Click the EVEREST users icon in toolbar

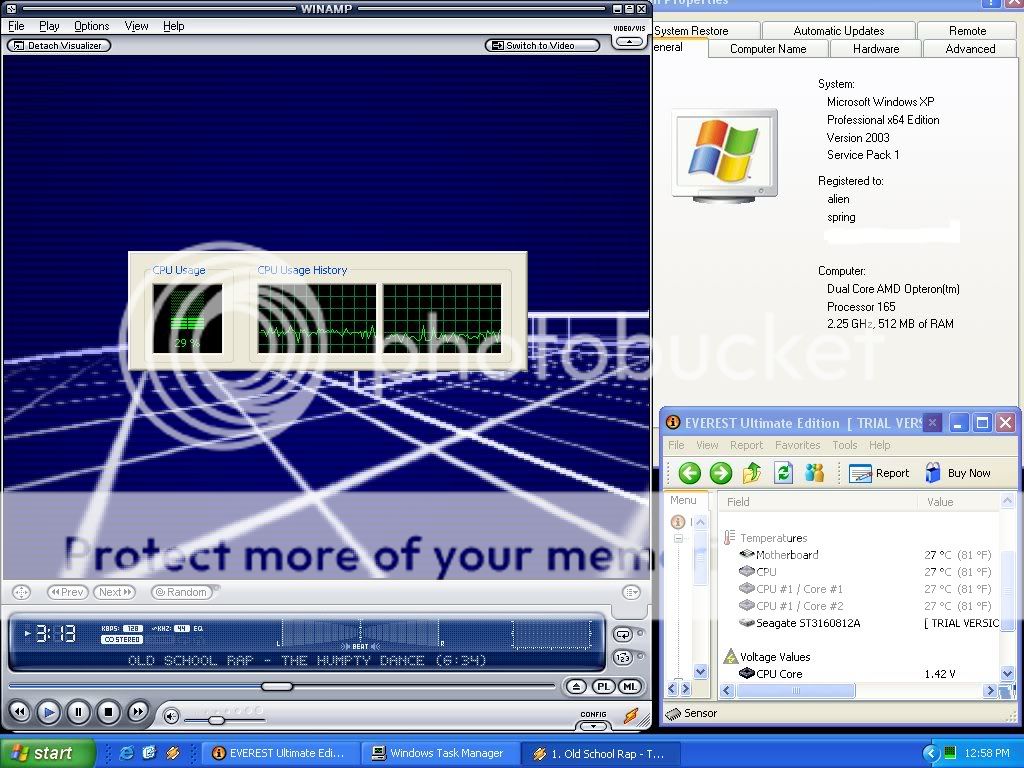click(x=815, y=473)
